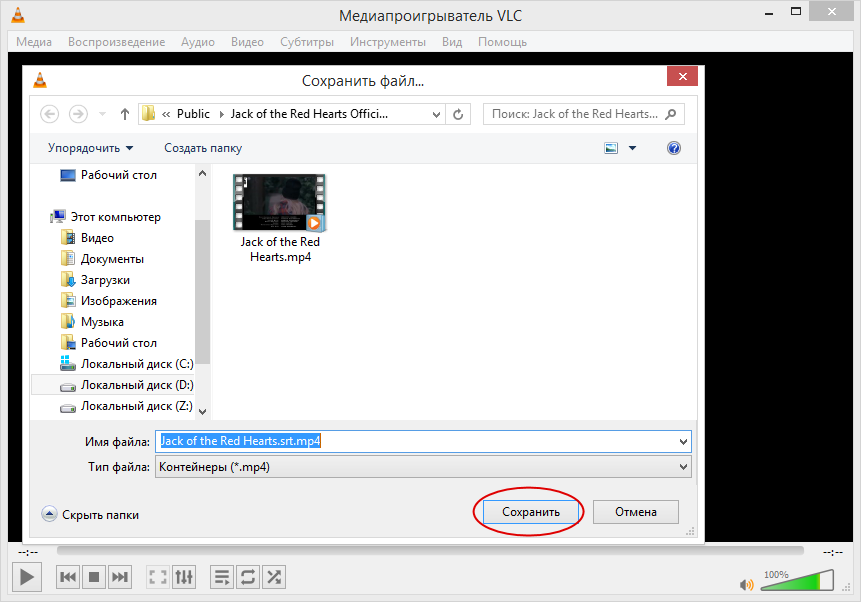
Task: Toggle loop repeat mode
Action: click(248, 576)
